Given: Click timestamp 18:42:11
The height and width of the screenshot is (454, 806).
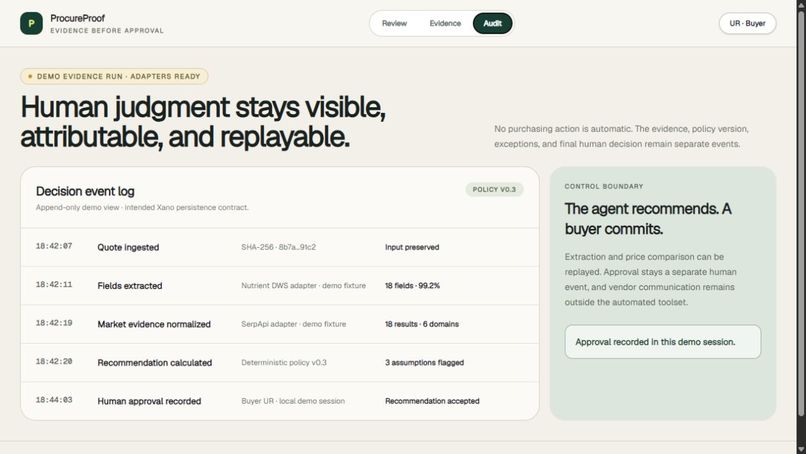Looking at the screenshot, I should pos(54,285).
